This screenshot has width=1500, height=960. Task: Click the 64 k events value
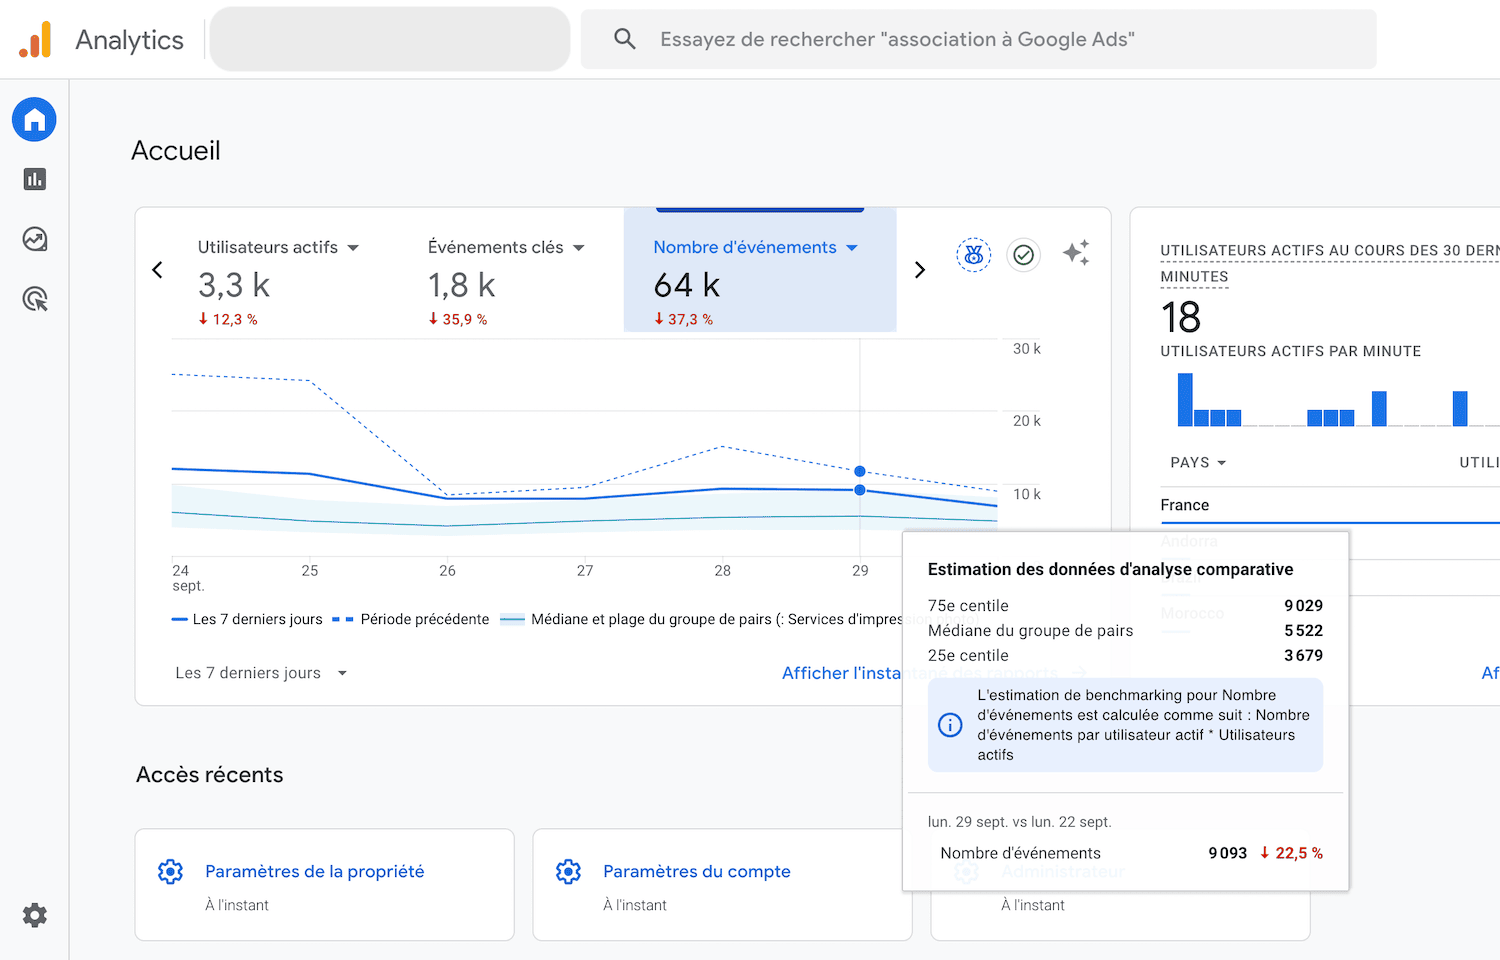[x=687, y=285]
